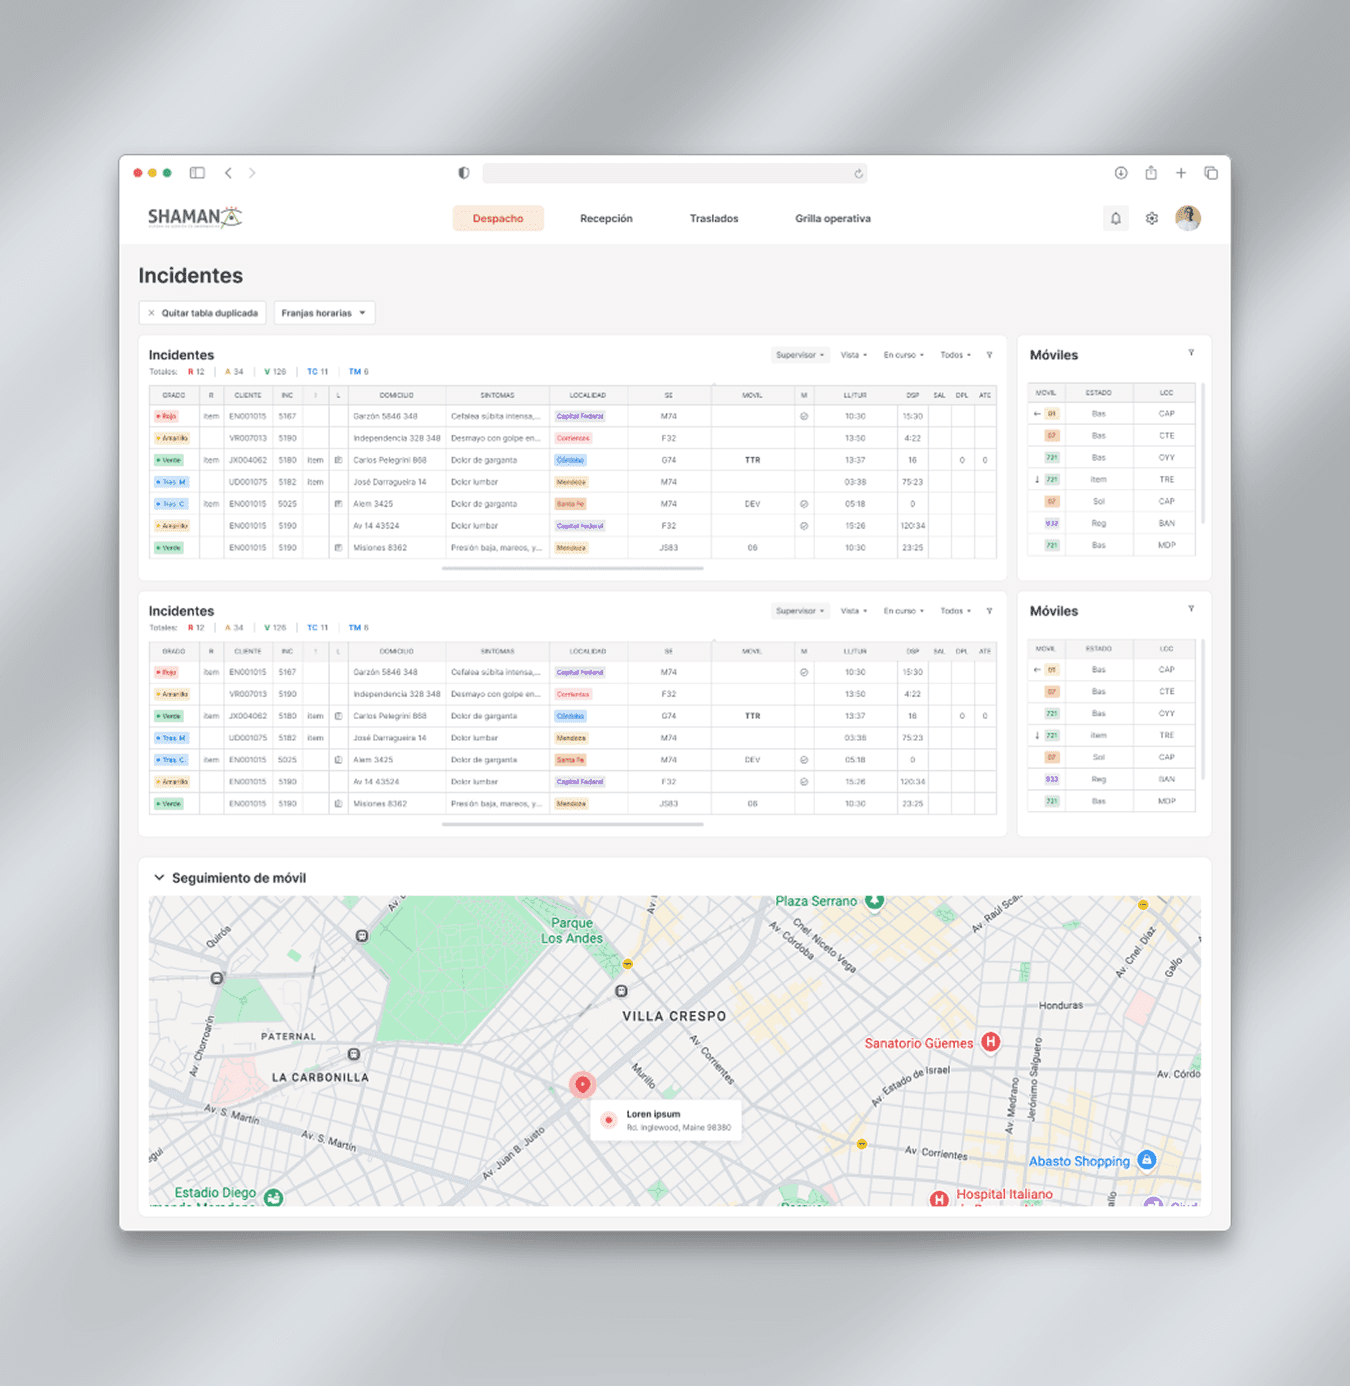The height and width of the screenshot is (1386, 1350).
Task: Click the DOMICILIO column header in upper Incidentes table
Action: click(396, 395)
